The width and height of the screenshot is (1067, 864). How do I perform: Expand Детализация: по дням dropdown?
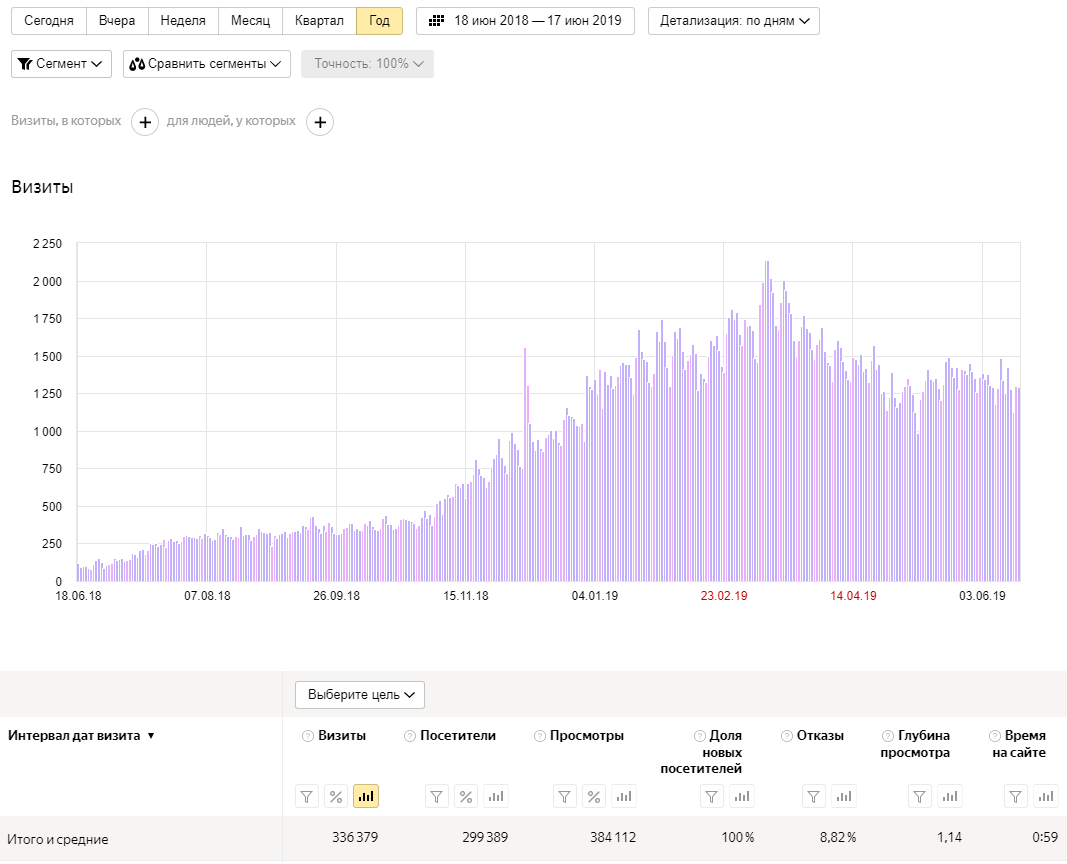[x=734, y=21]
